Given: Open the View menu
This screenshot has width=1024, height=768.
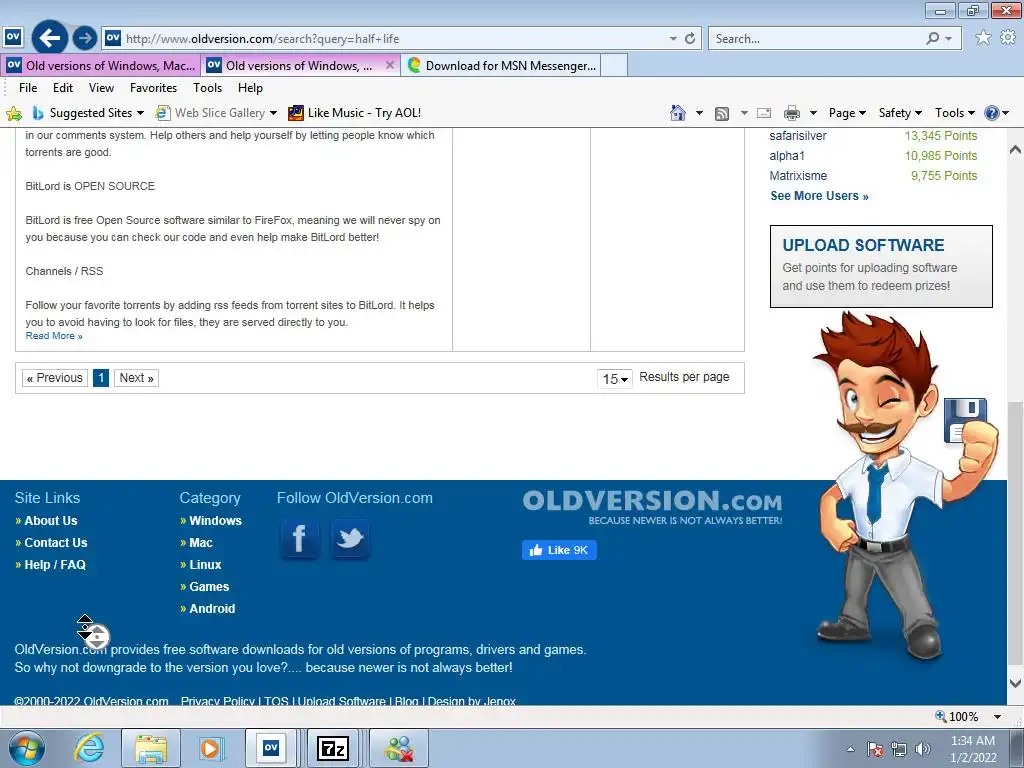Looking at the screenshot, I should (x=101, y=88).
